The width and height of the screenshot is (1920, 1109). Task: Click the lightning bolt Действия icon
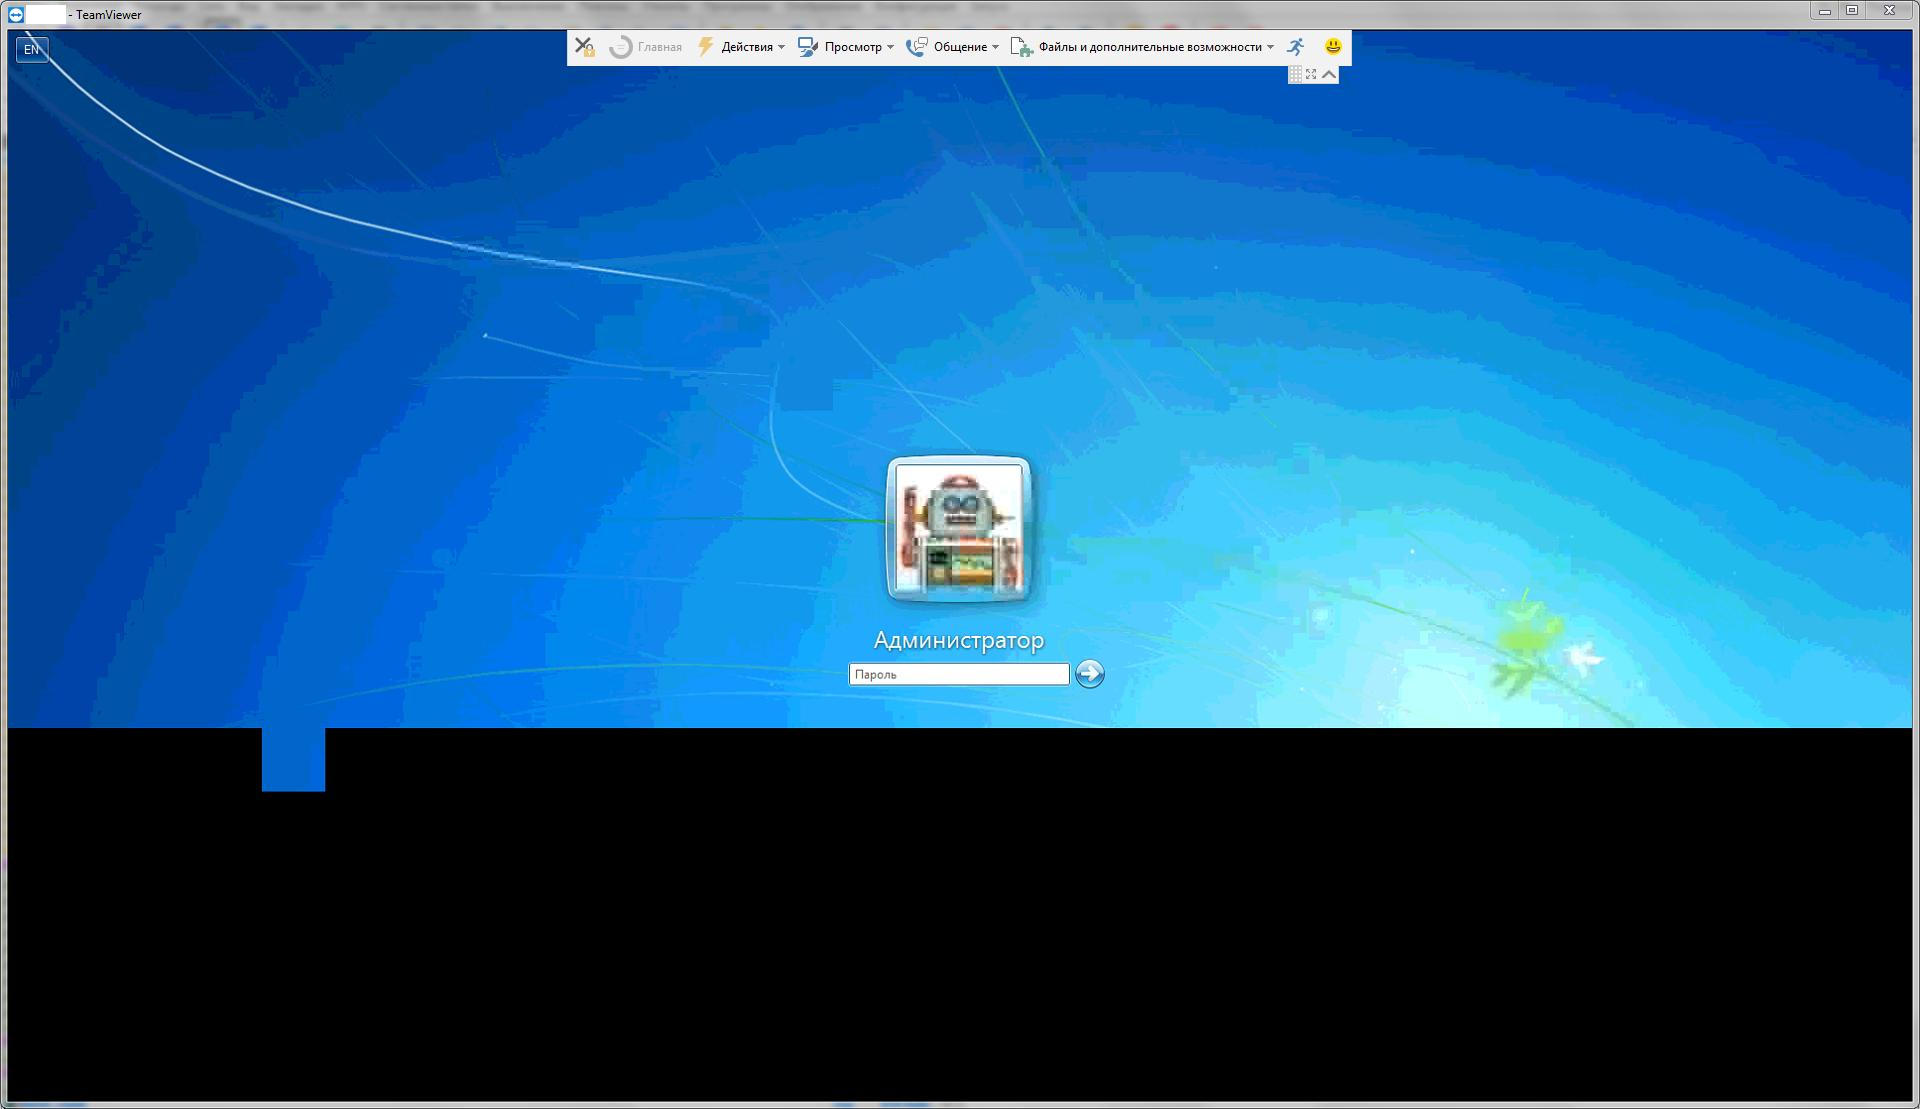pos(706,47)
